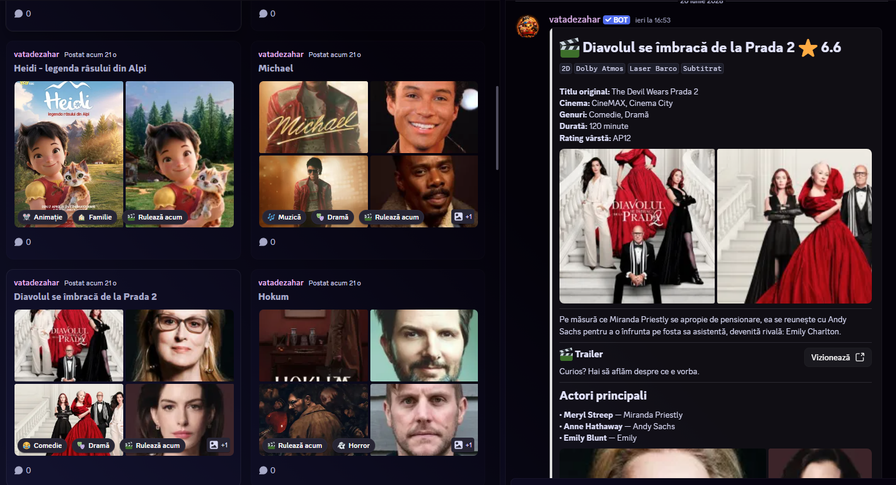Click the comment bubble icon under the Michael post
Image resolution: width=896 pixels, height=485 pixels.
[x=263, y=242]
